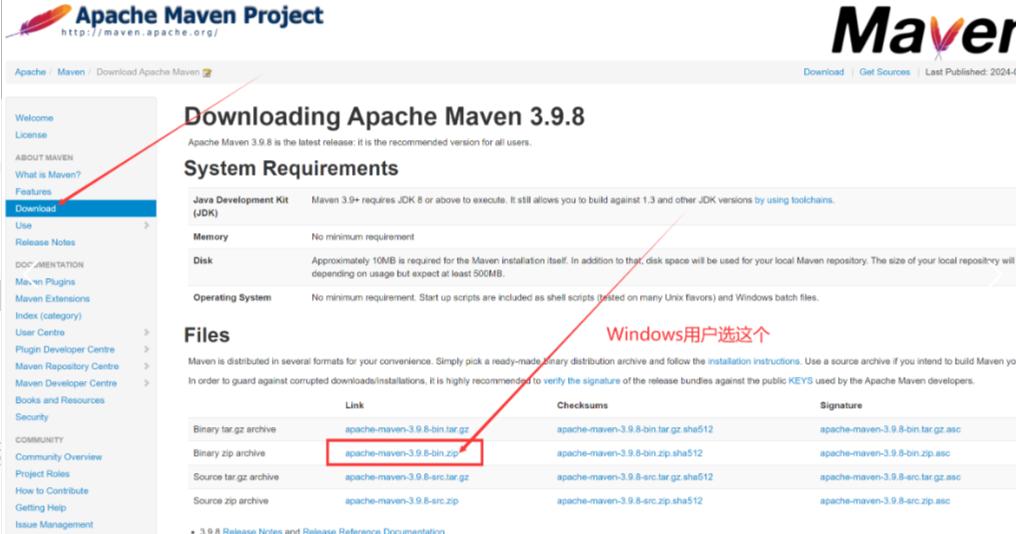Open apache-maven-3.9.8-bin.zip.sha512 checksum
This screenshot has height=534, width=1016.
click(630, 453)
